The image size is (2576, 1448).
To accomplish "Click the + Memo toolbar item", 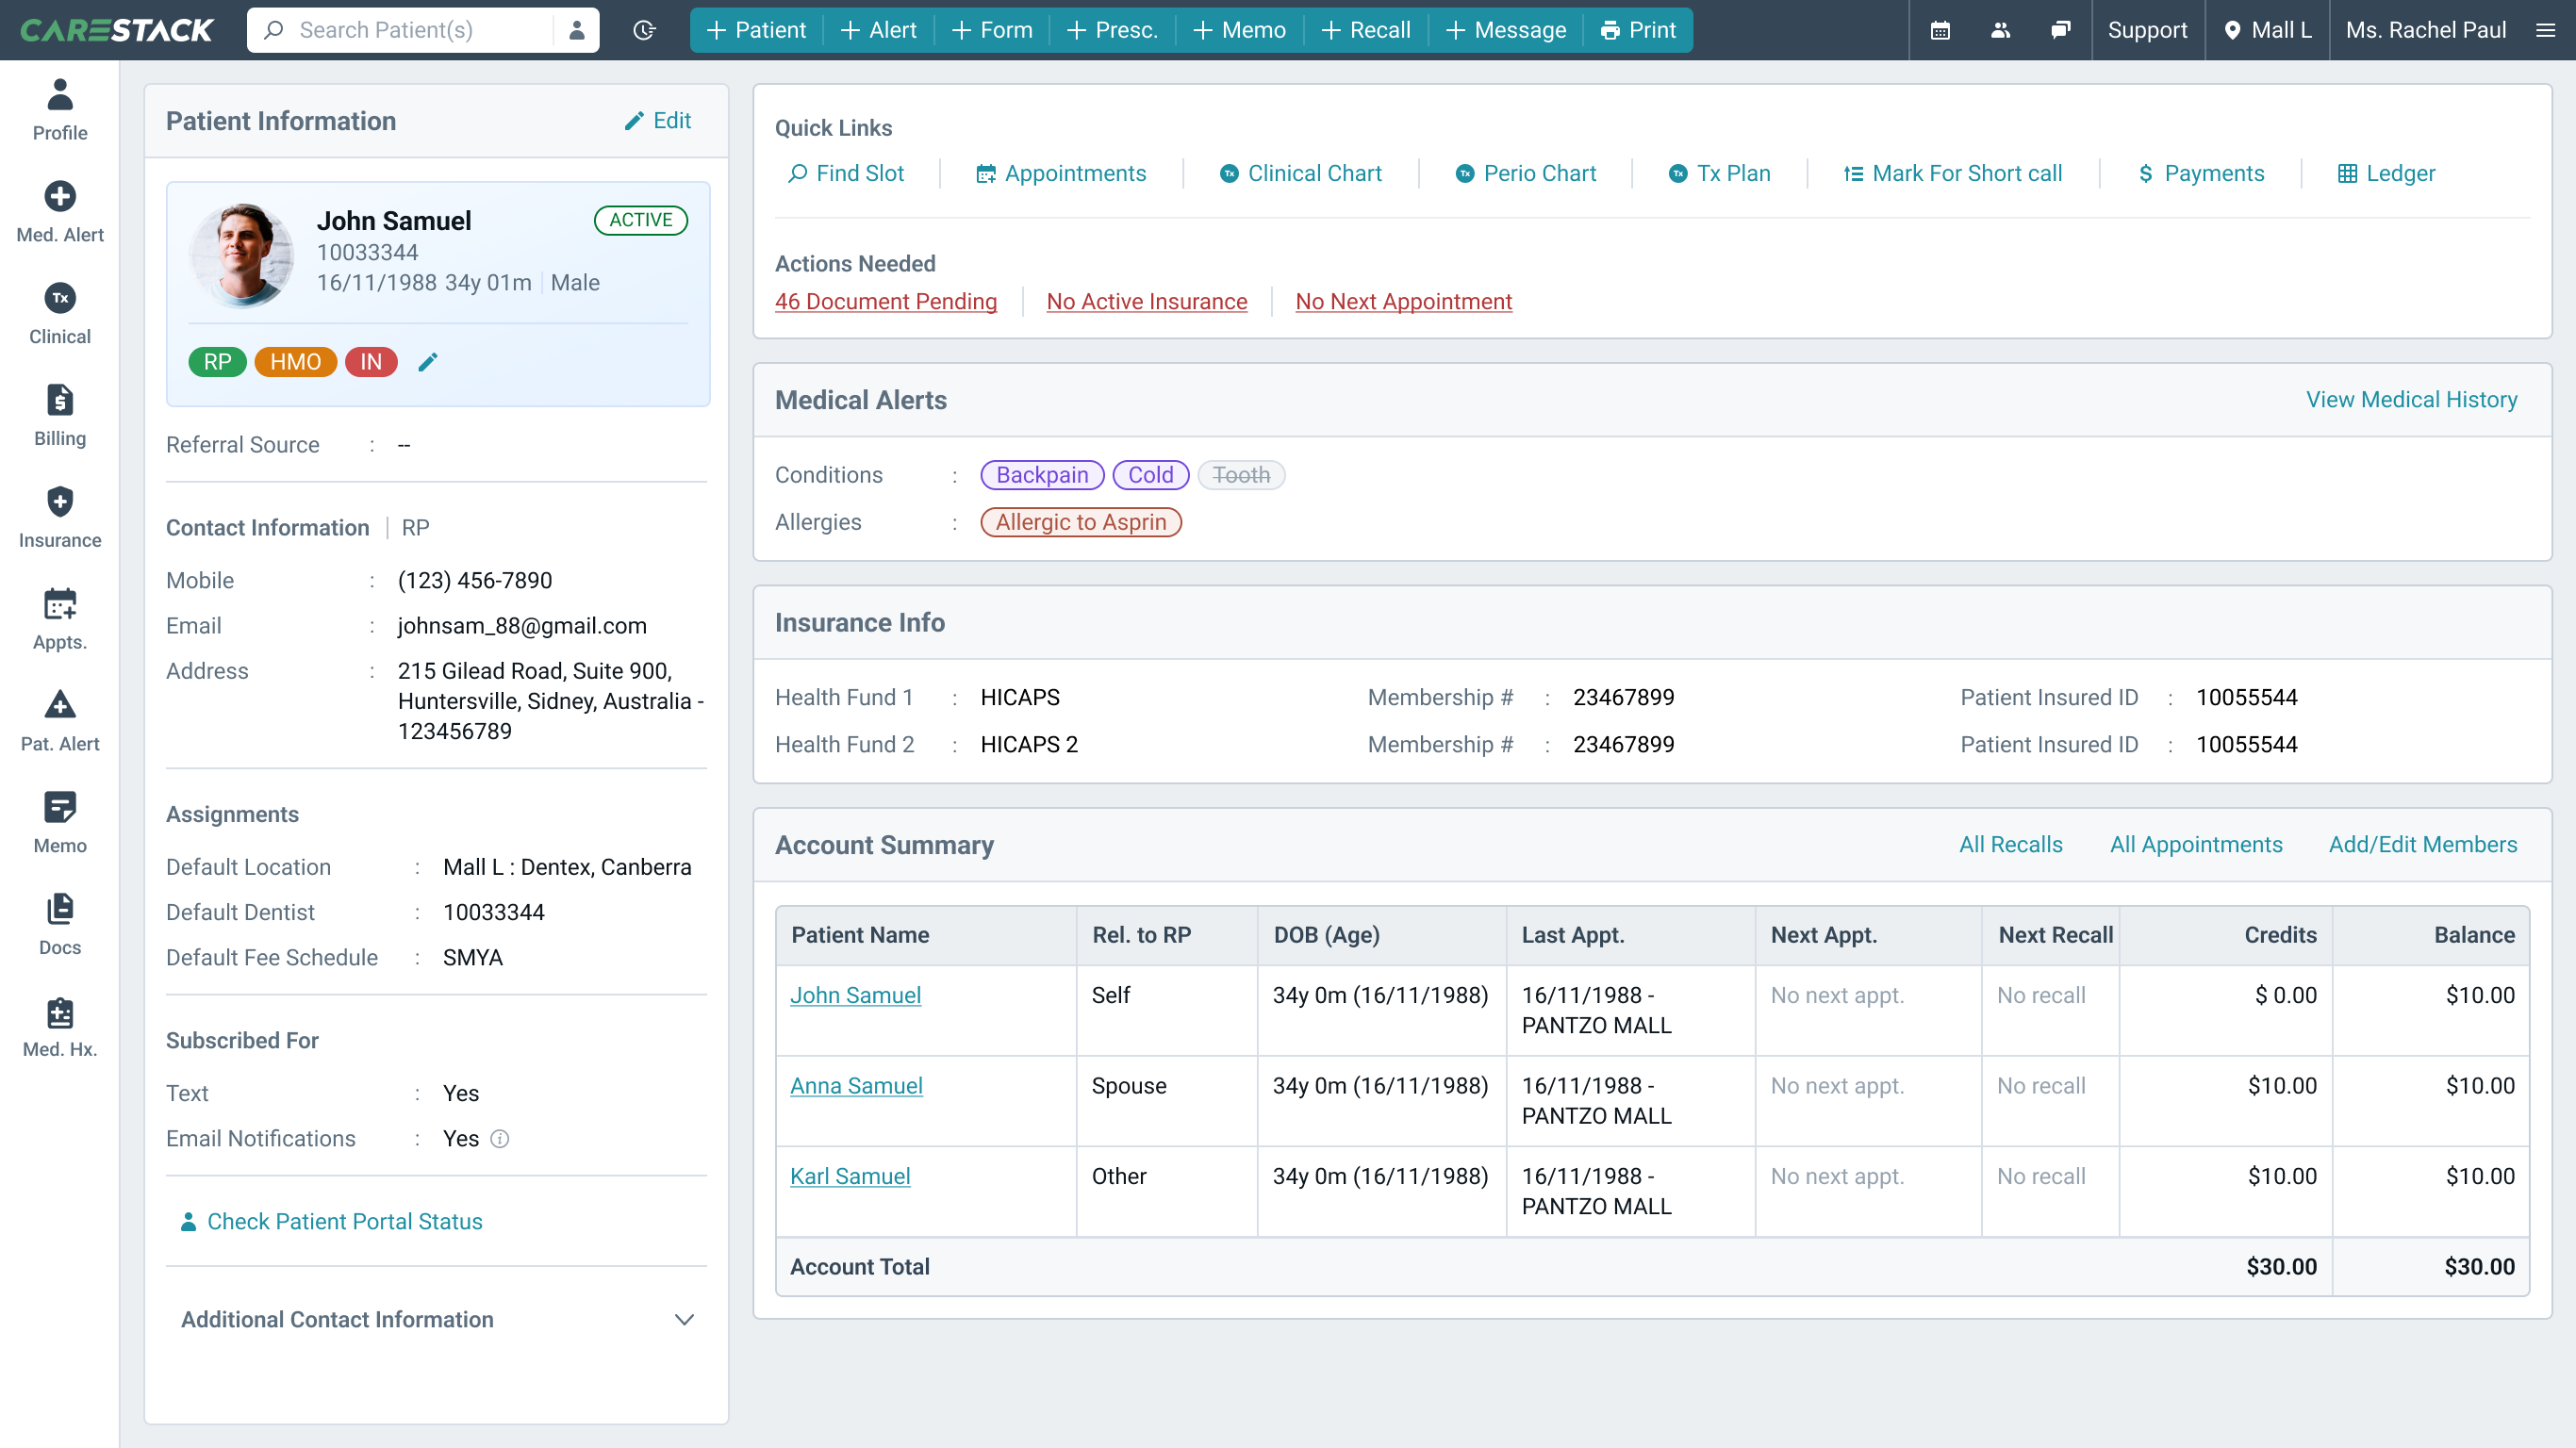I will click(x=1240, y=30).
